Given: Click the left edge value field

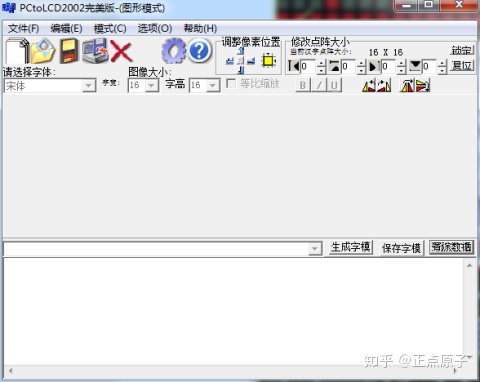Looking at the screenshot, I should 308,66.
